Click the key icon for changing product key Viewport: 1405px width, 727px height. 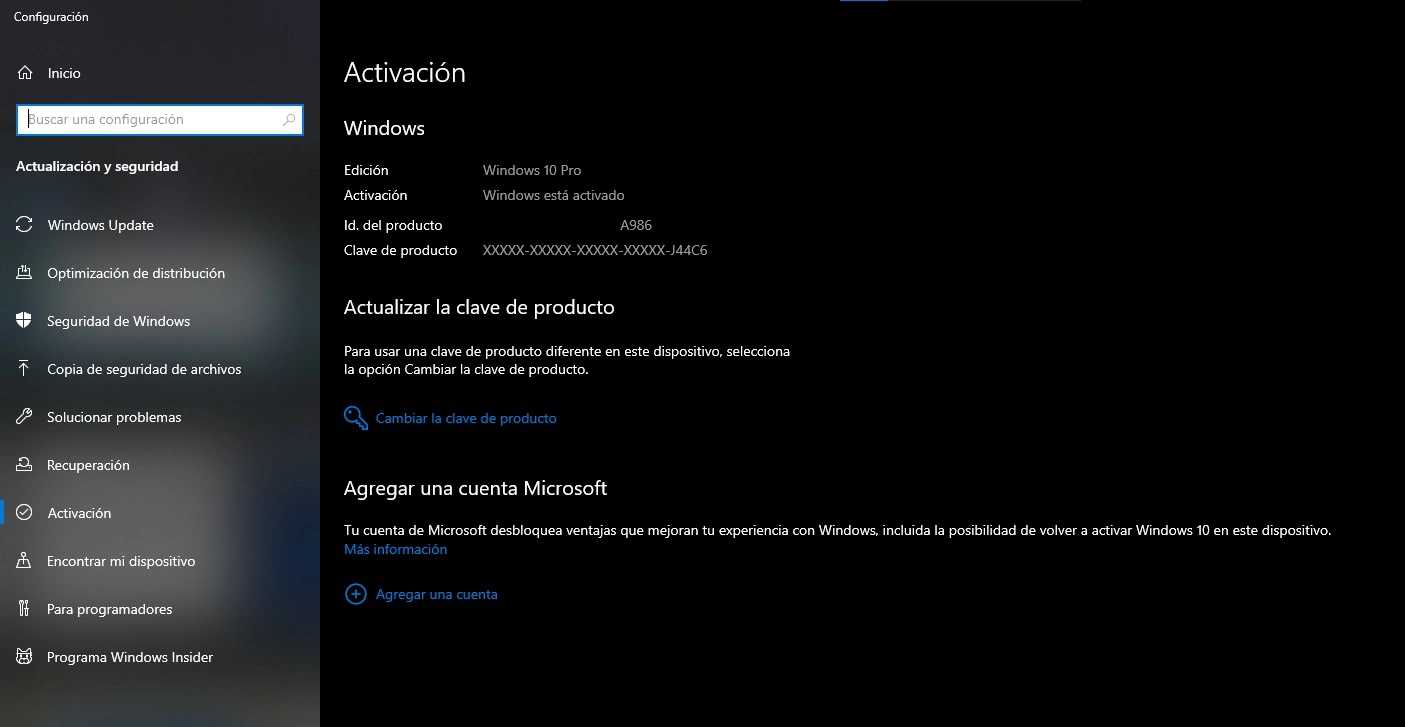pos(356,418)
